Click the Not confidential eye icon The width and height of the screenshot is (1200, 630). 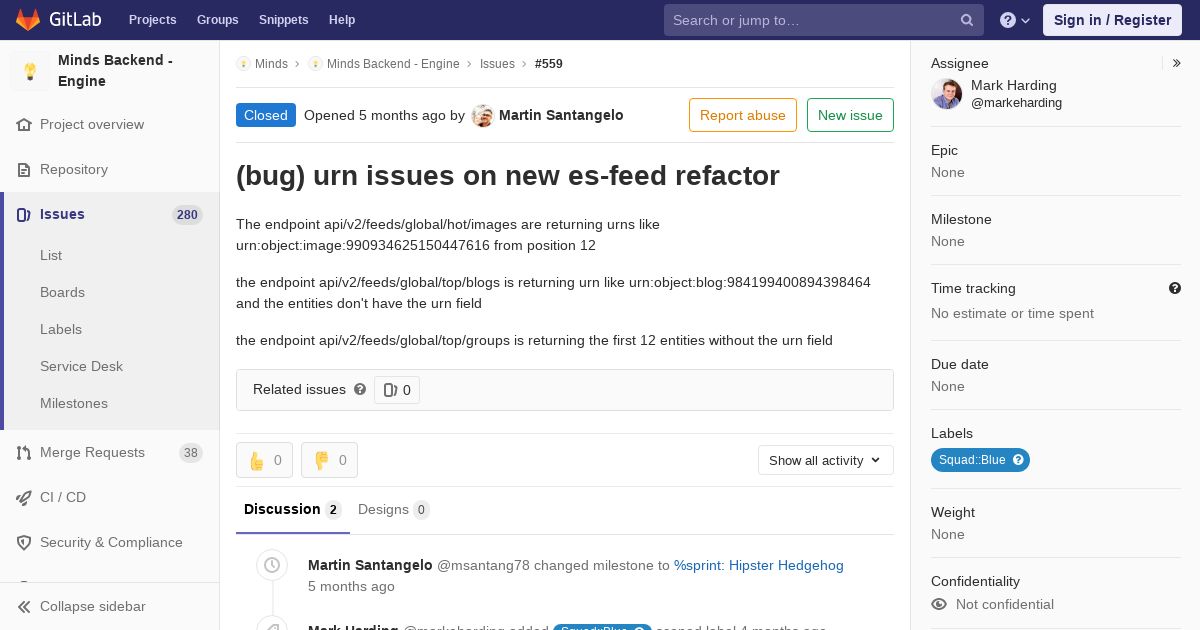click(x=939, y=604)
